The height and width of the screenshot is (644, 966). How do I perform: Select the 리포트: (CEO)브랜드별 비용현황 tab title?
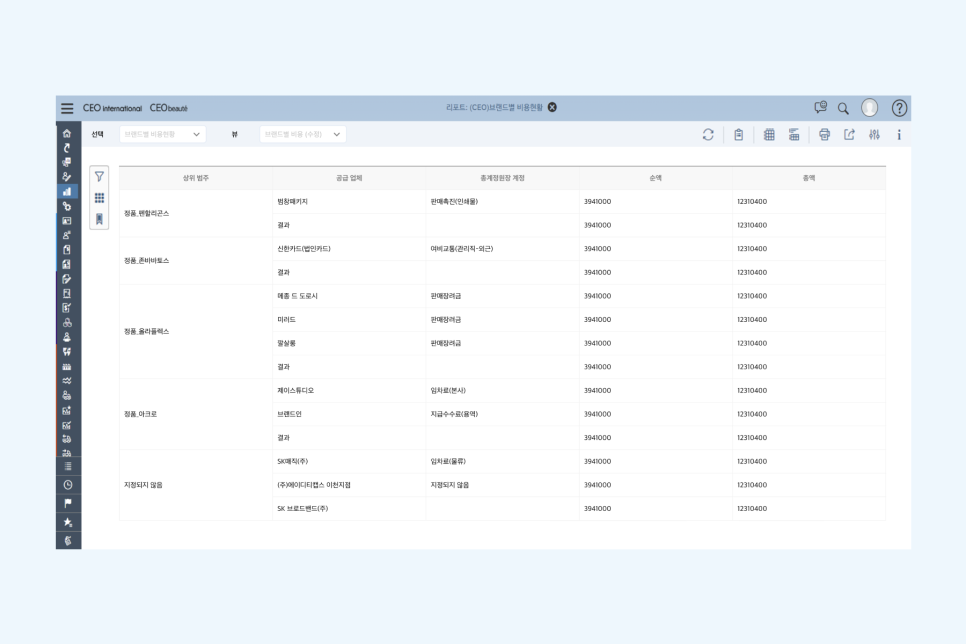click(494, 107)
